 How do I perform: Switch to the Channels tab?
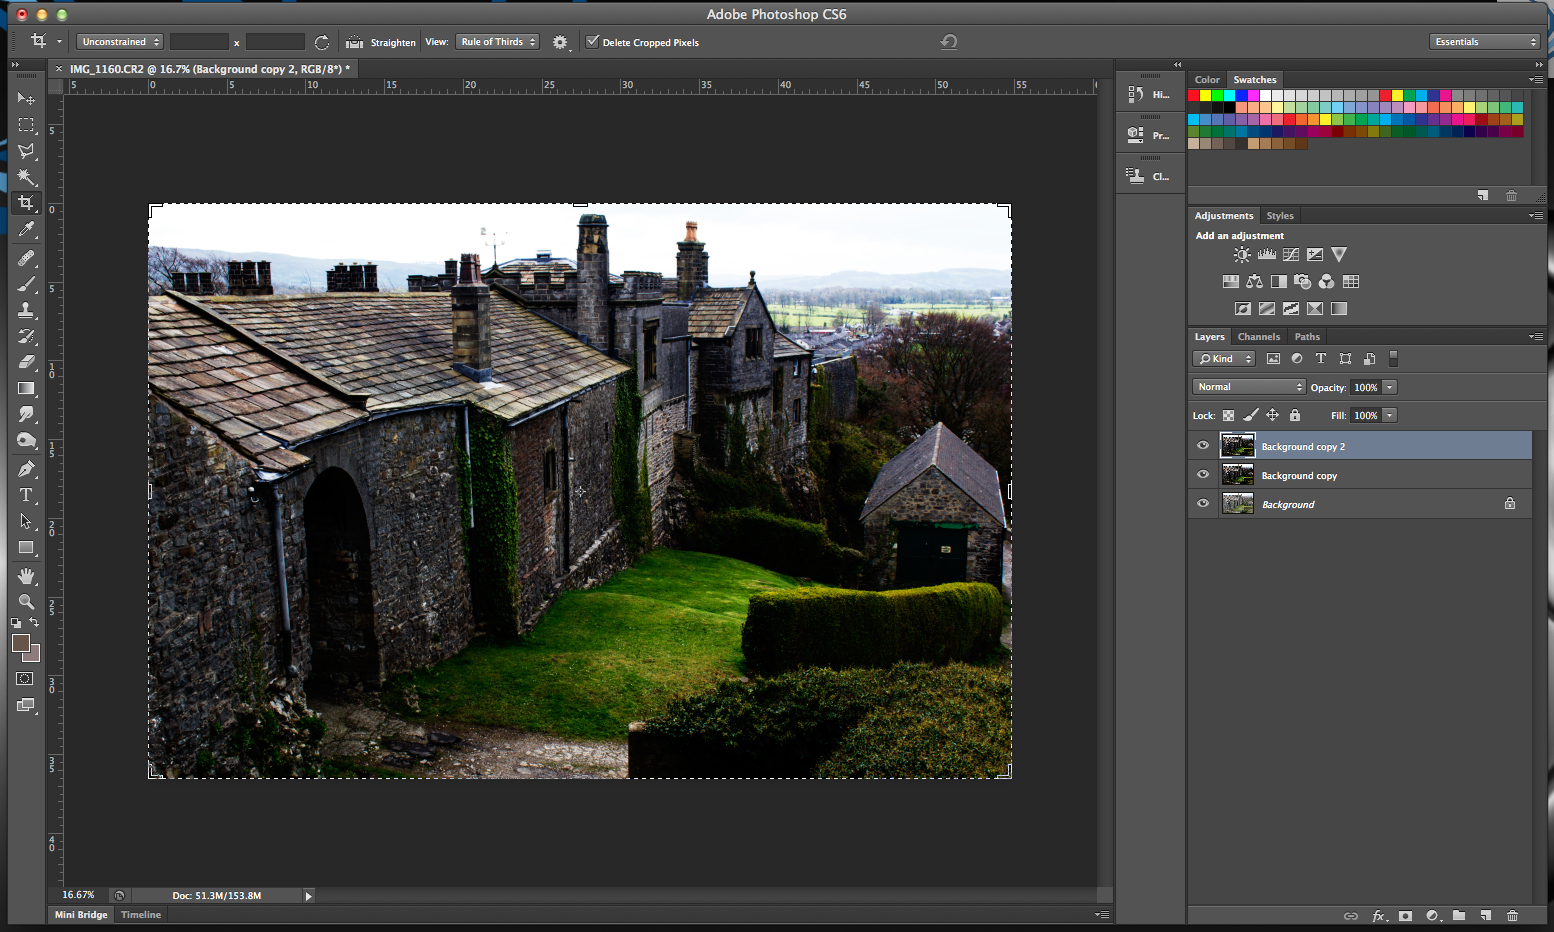[1258, 337]
